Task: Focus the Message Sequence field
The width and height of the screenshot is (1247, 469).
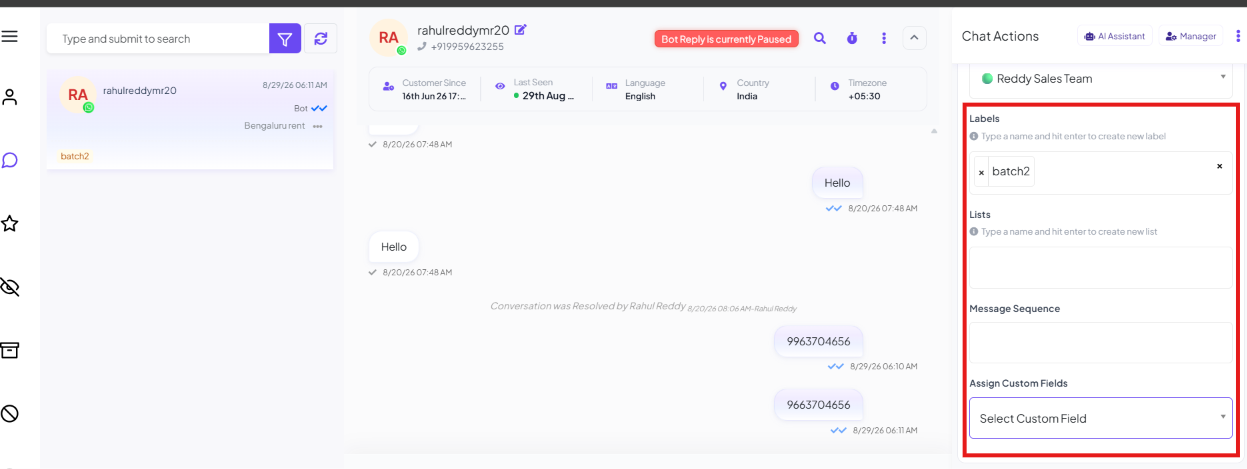Action: (x=1100, y=342)
